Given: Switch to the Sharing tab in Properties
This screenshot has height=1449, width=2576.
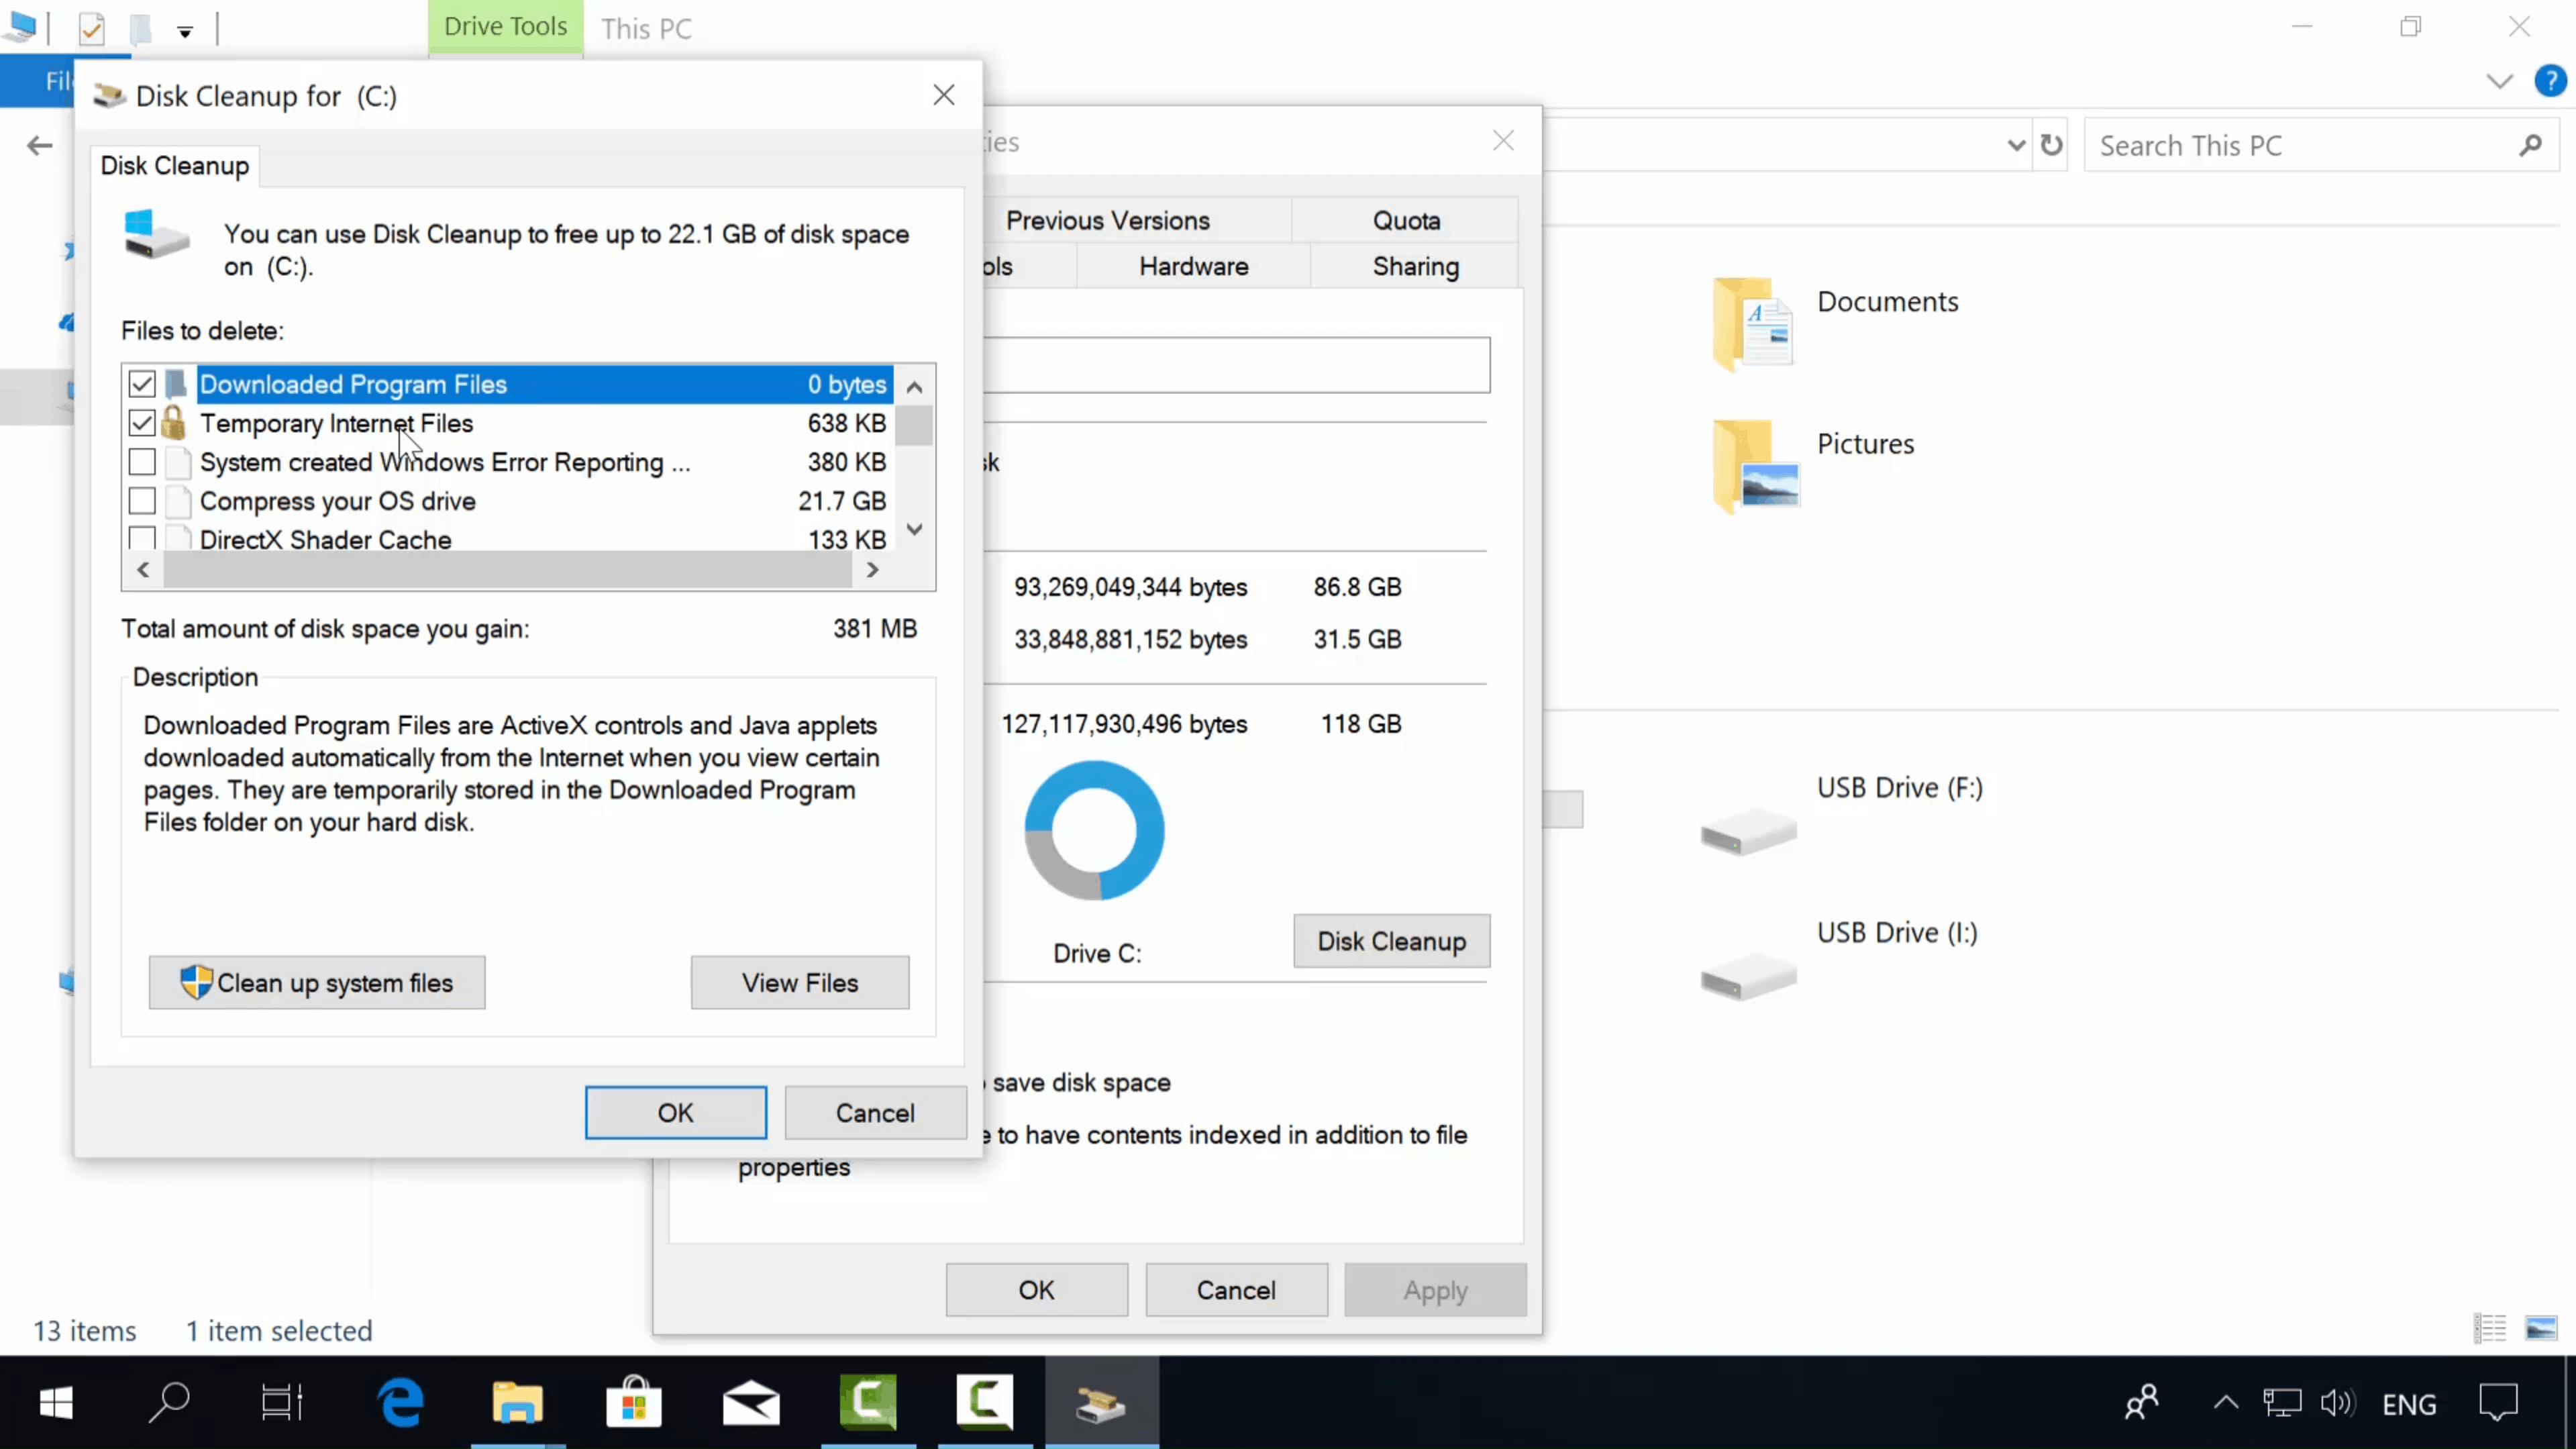Looking at the screenshot, I should click(1416, 266).
